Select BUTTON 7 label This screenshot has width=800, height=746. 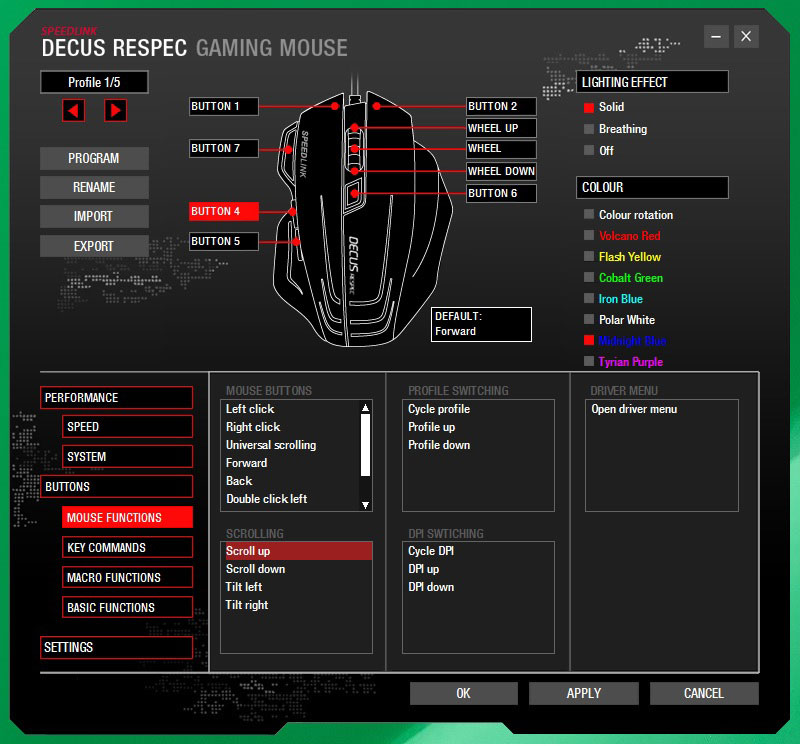223,148
